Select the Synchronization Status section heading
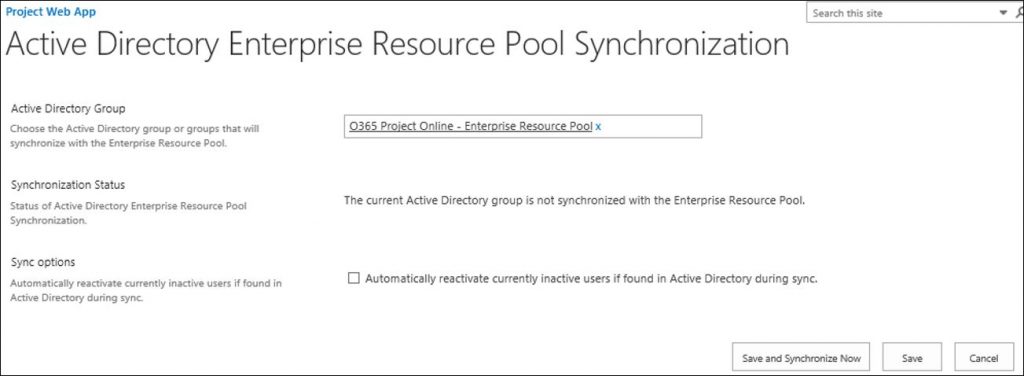This screenshot has height=376, width=1024. pos(68,185)
